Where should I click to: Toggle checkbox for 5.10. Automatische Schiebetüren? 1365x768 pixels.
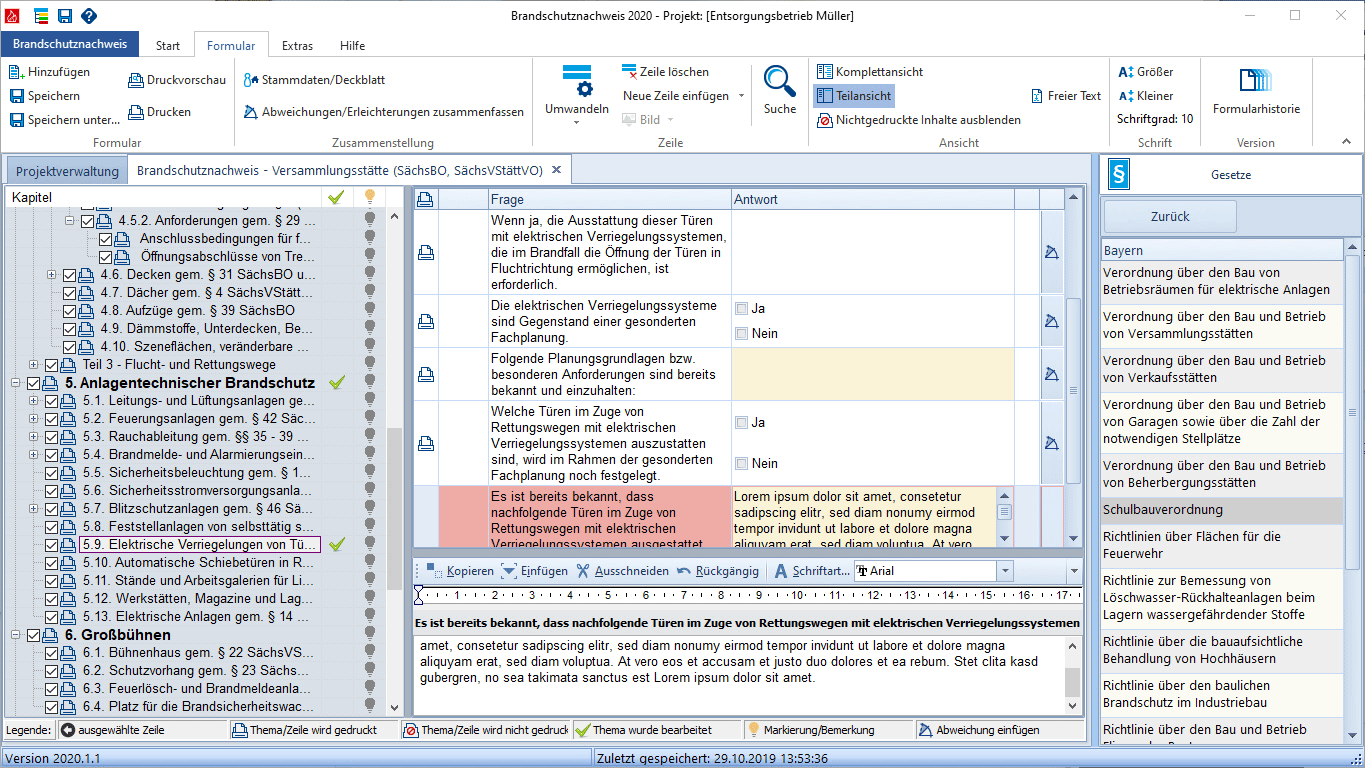(x=53, y=563)
